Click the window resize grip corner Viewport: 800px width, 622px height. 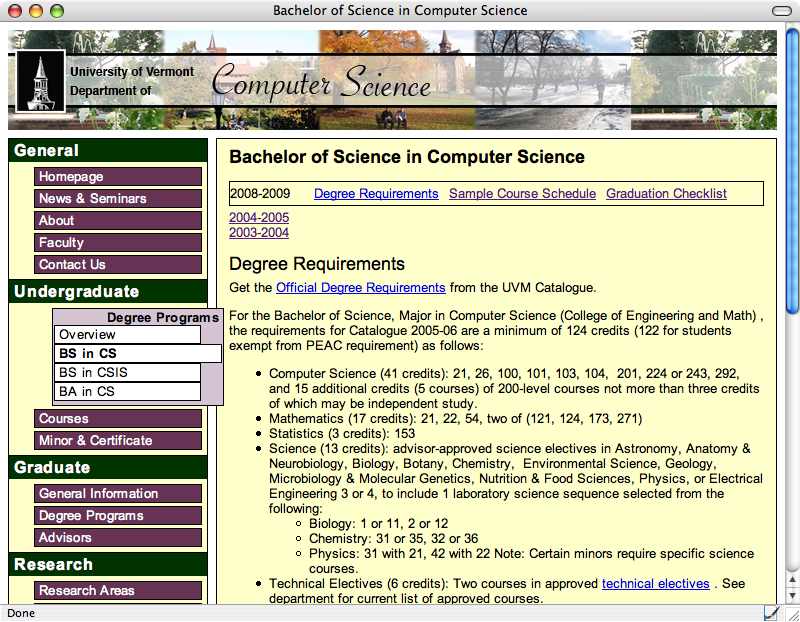click(x=792, y=614)
